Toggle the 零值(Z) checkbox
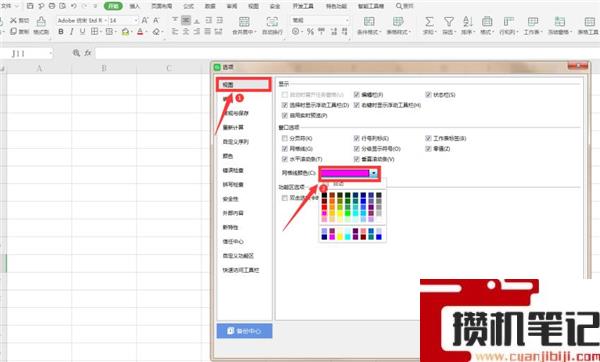Screen dimensions: 600x362 (428, 148)
